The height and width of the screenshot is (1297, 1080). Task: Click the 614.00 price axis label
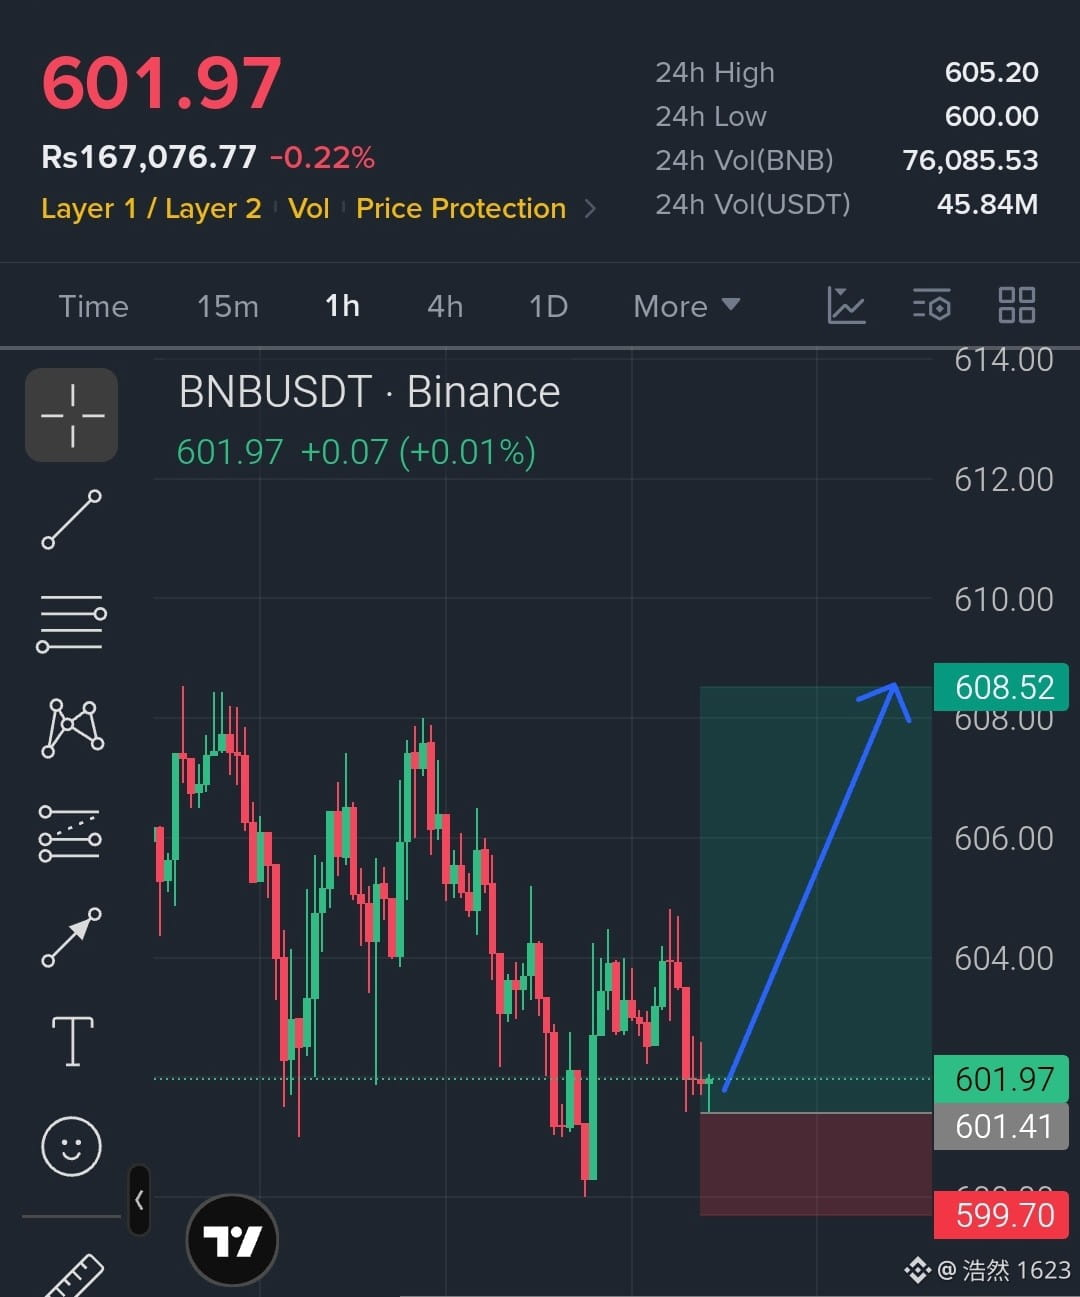click(1003, 360)
